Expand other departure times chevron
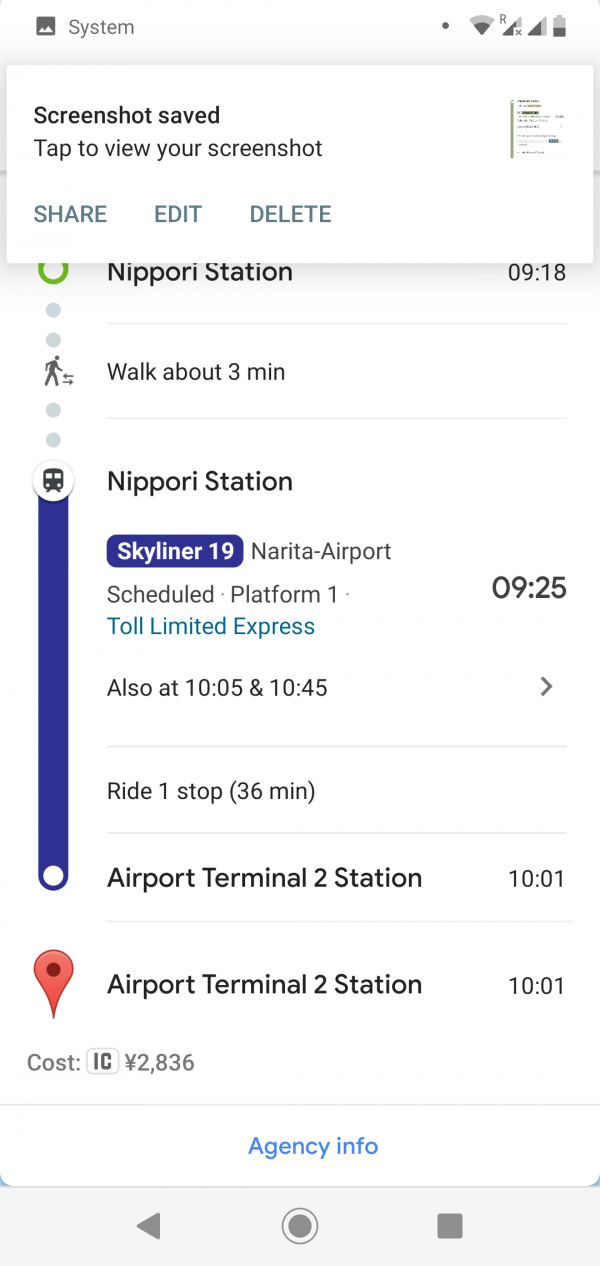The height and width of the screenshot is (1266, 600). [546, 687]
